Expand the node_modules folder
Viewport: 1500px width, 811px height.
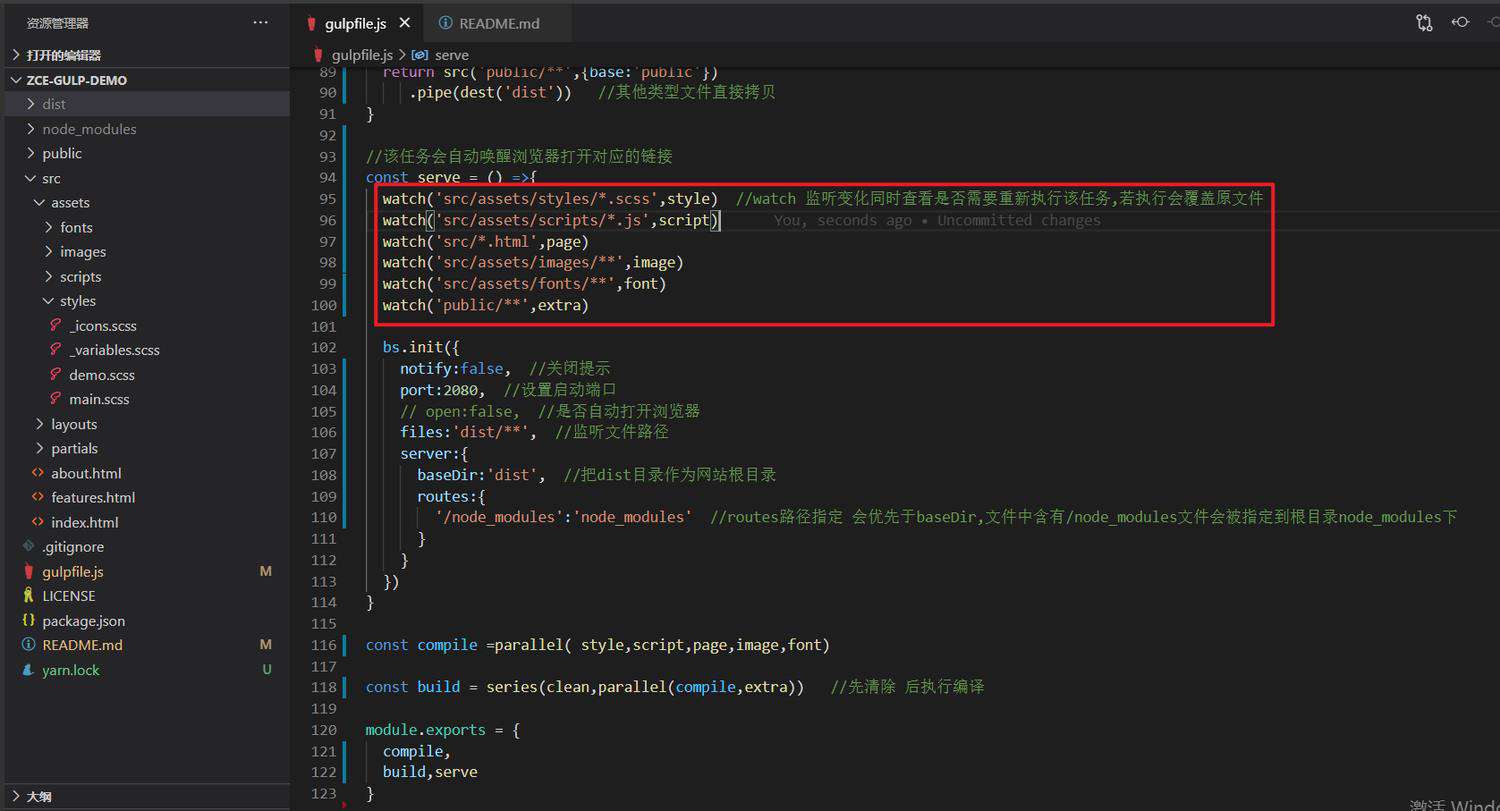[x=147, y=129]
